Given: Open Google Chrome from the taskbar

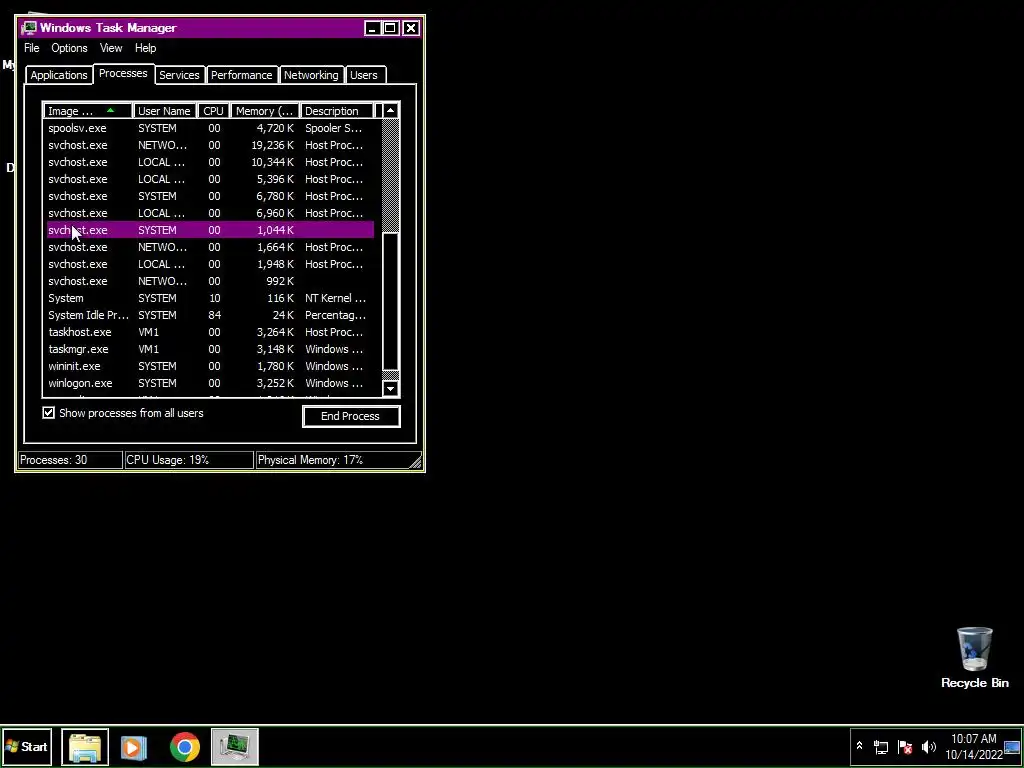Looking at the screenshot, I should tap(185, 747).
